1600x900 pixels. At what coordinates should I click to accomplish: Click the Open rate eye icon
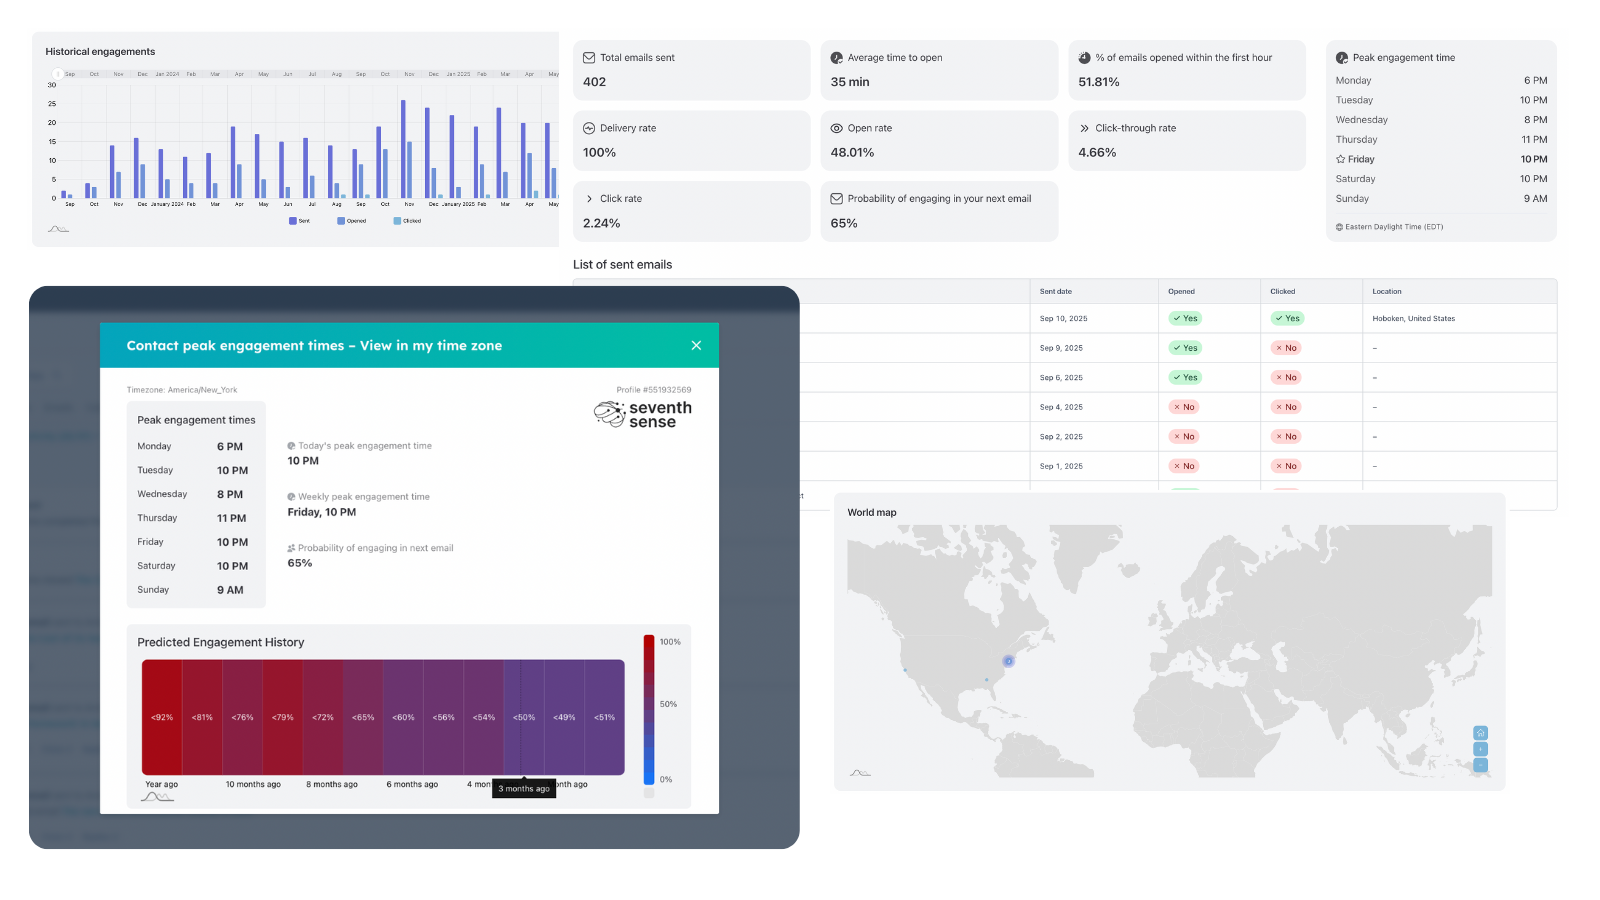click(836, 128)
